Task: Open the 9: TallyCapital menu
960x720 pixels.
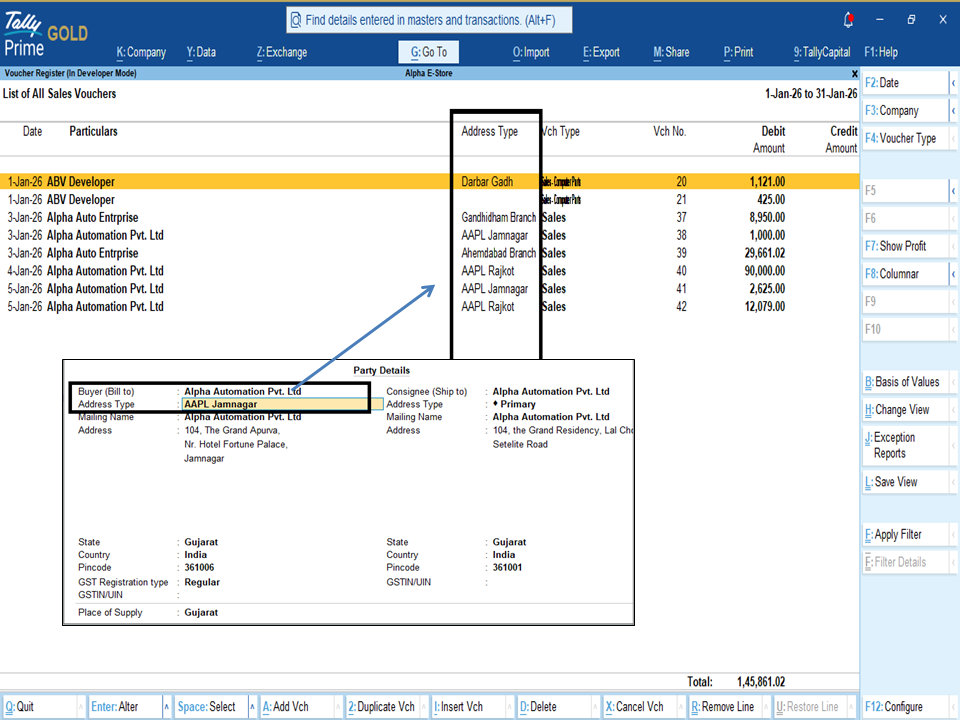Action: [822, 52]
